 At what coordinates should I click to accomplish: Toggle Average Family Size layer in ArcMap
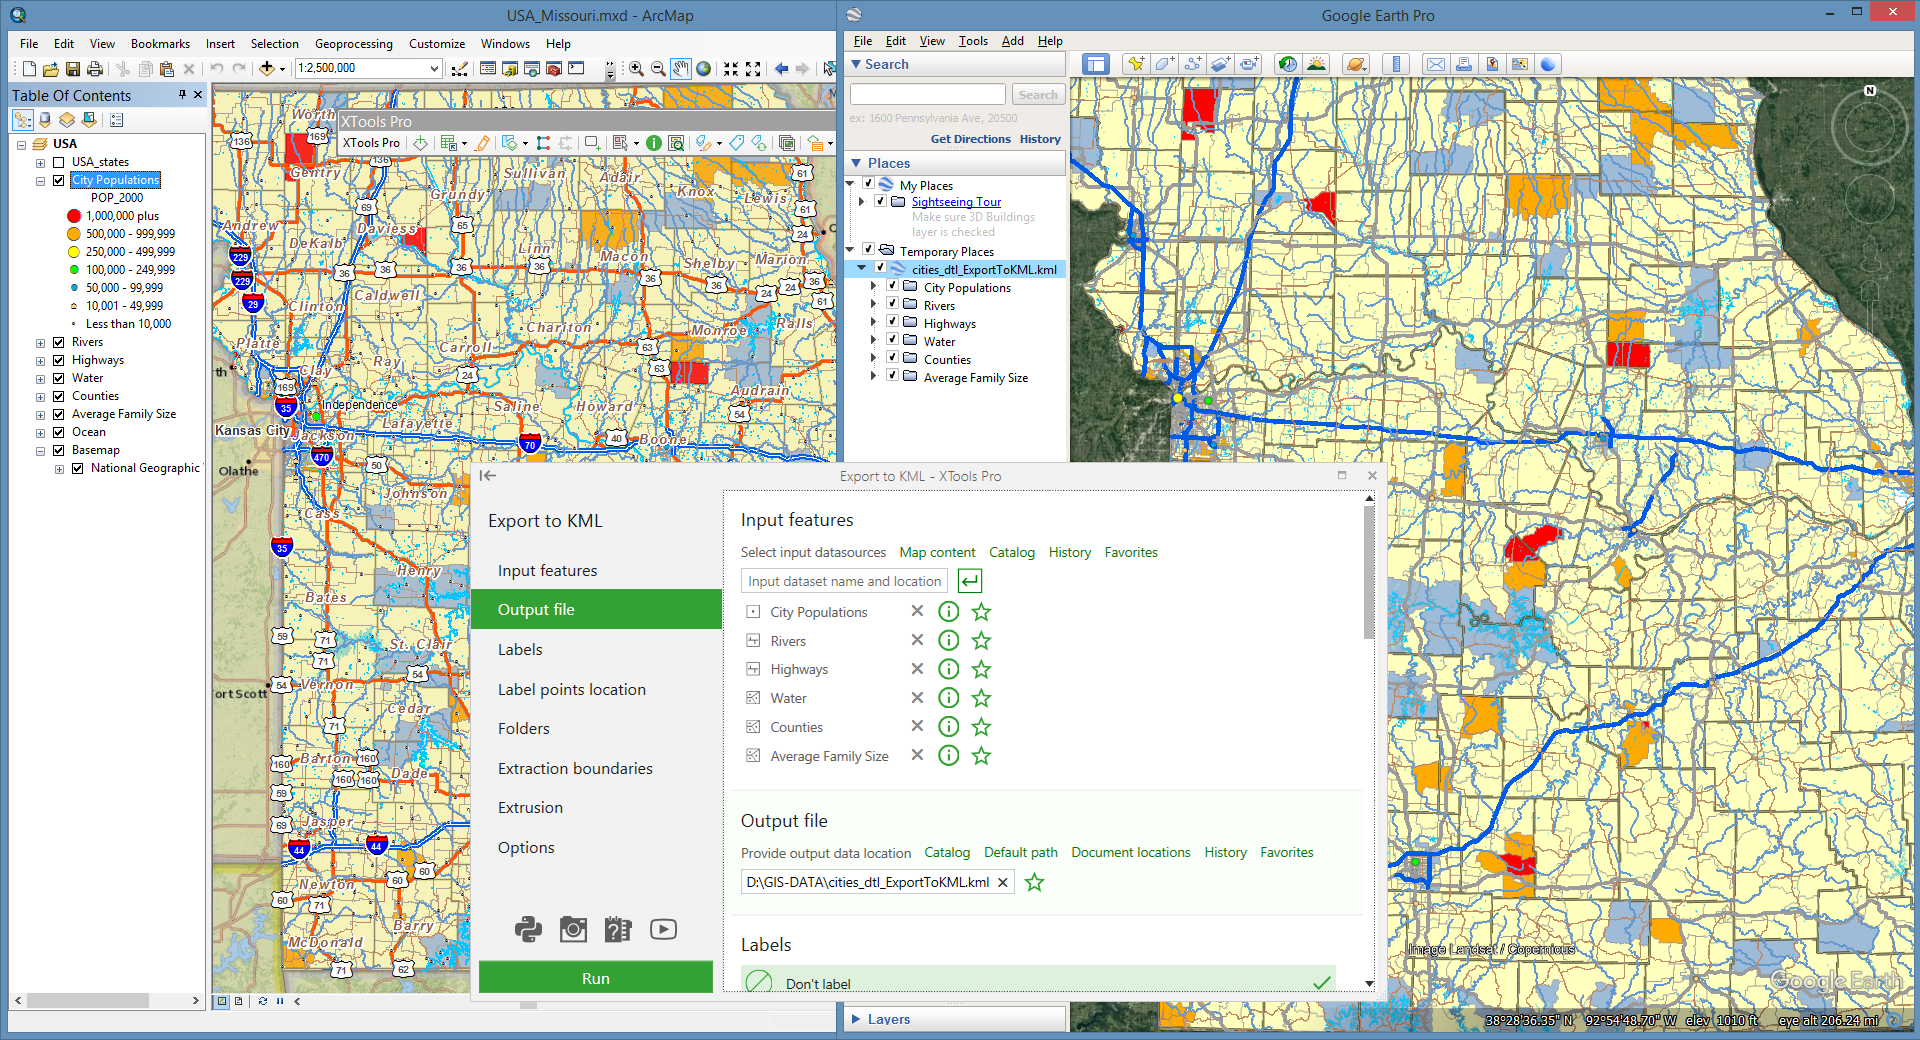pos(59,414)
